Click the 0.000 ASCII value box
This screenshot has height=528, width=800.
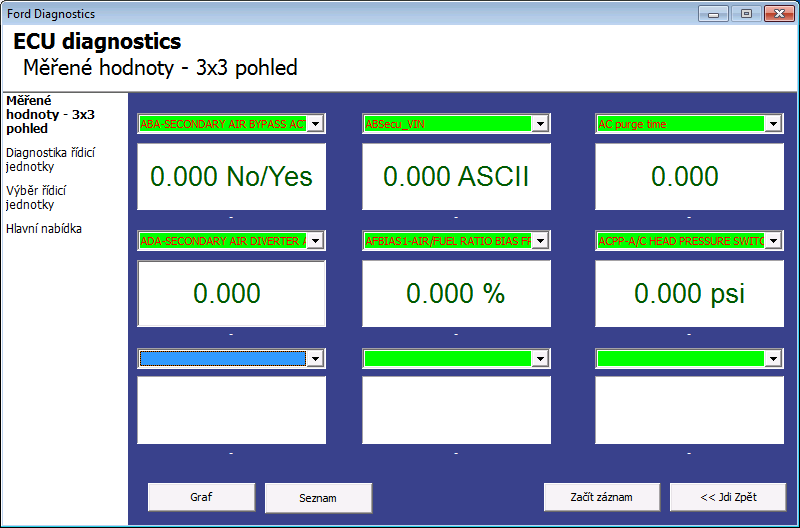[456, 177]
